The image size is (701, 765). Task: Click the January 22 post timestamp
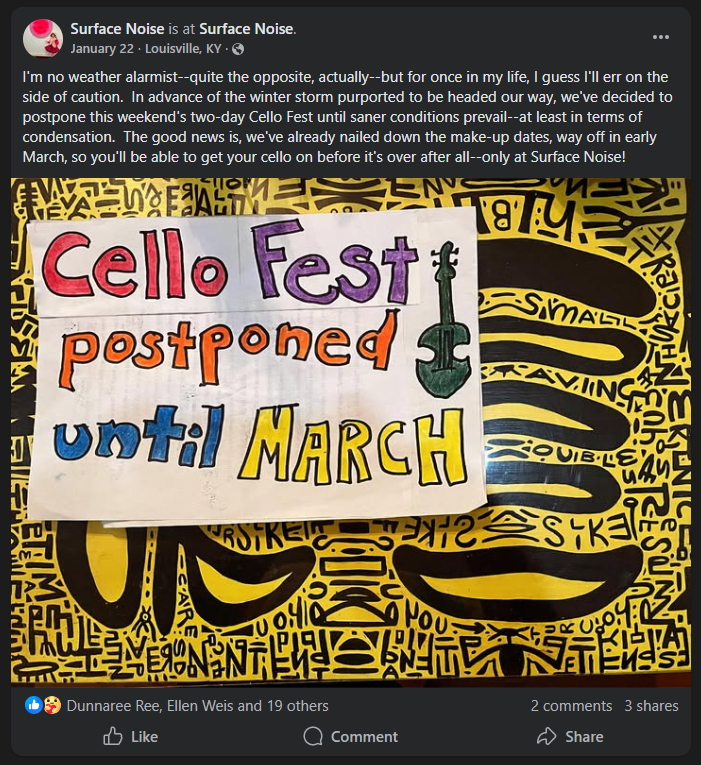click(x=101, y=48)
